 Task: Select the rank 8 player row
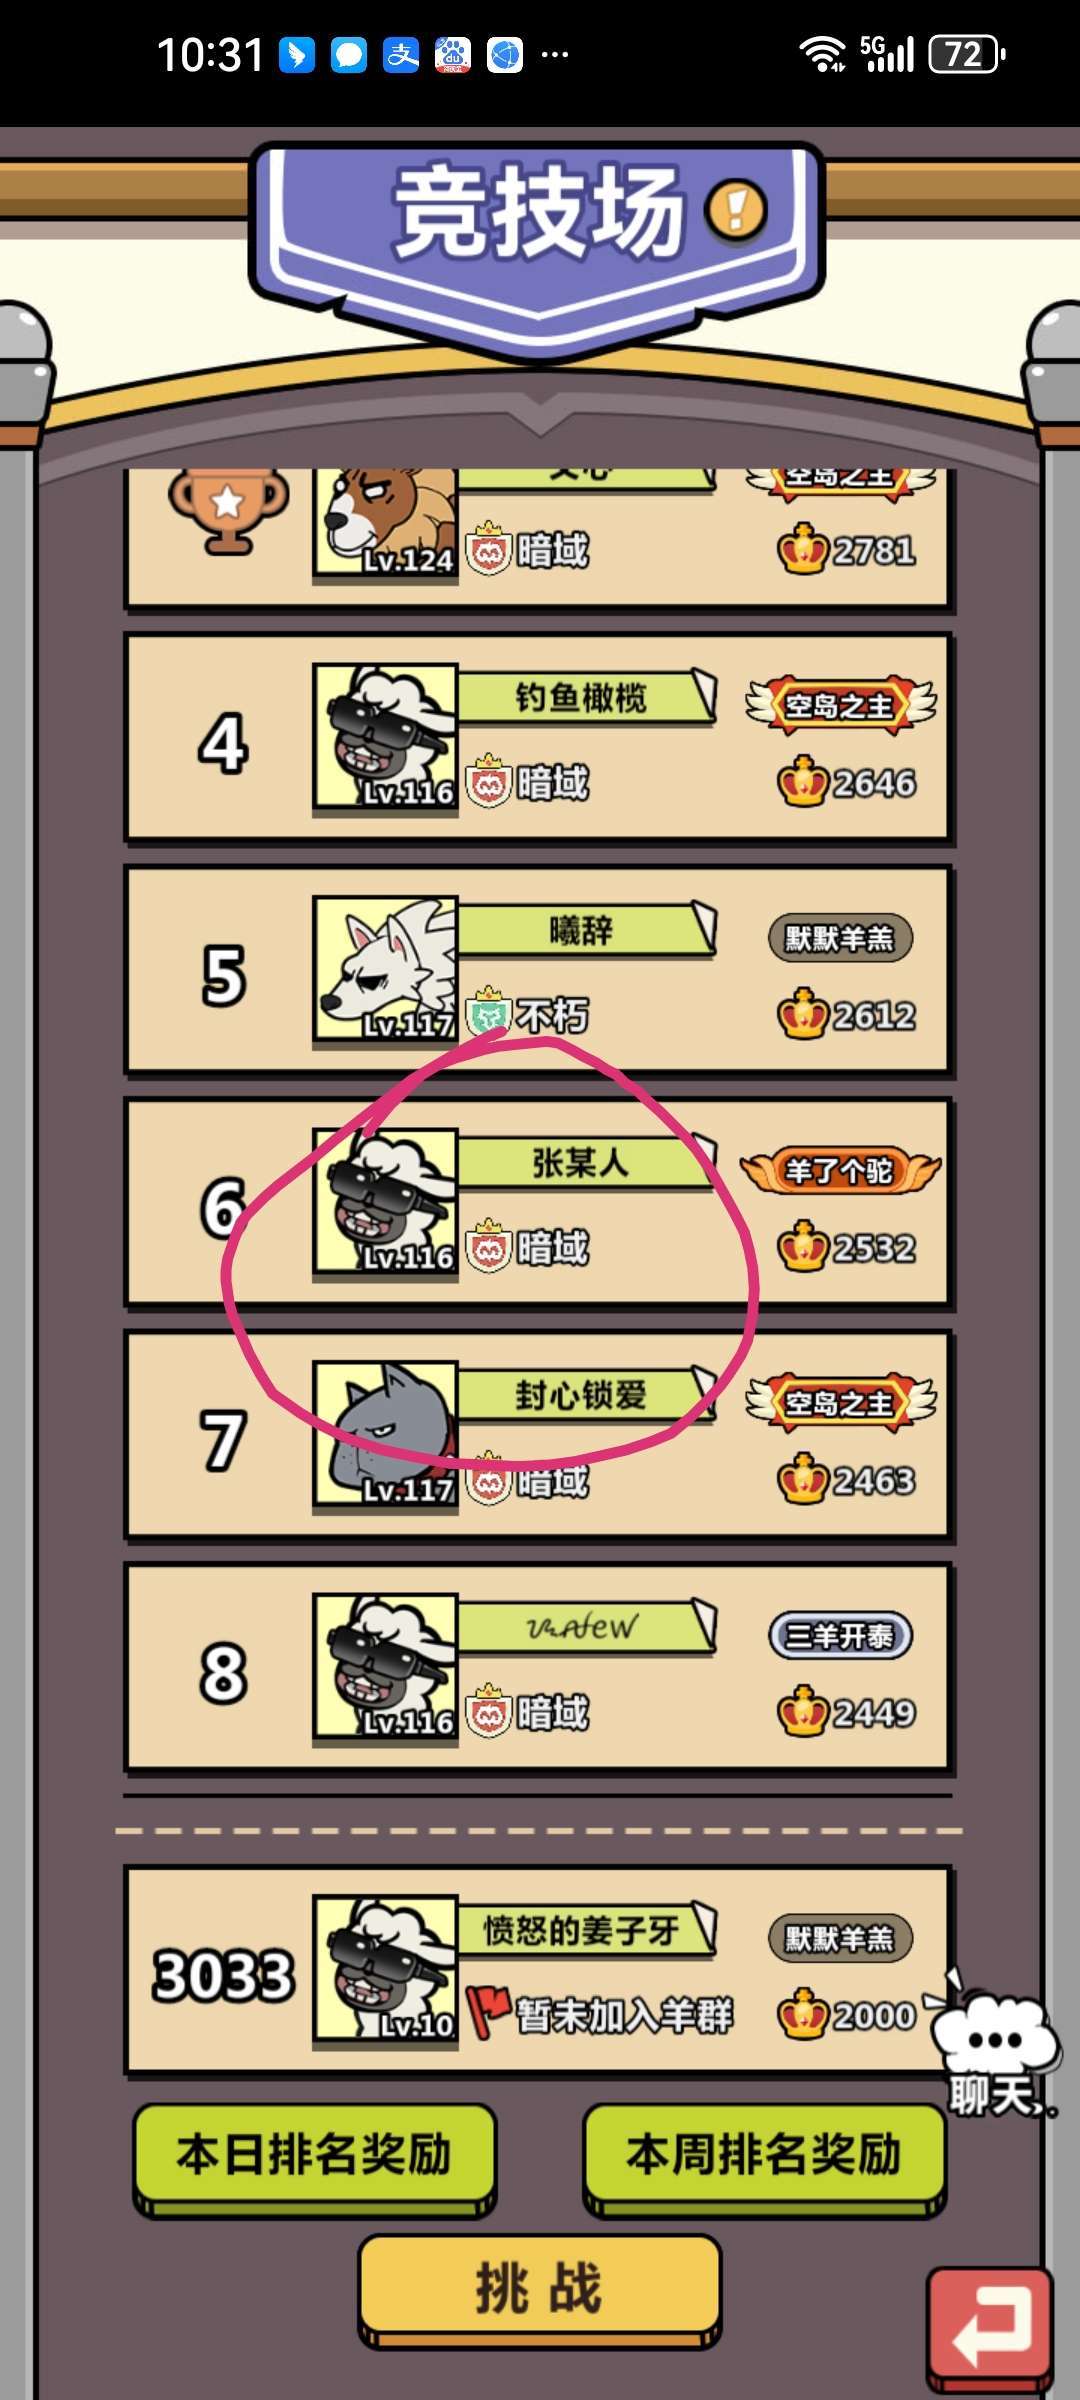tap(538, 1669)
